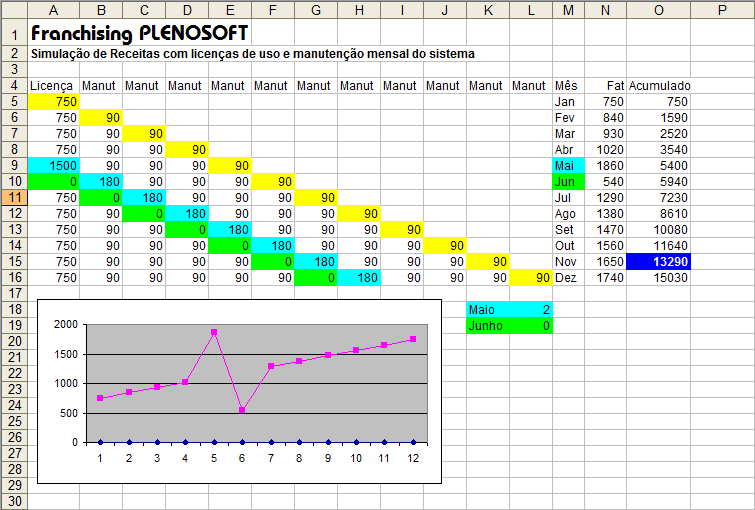Select the yellow 750 cell in row 5
Image resolution: width=755 pixels, height=510 pixels.
pyautogui.click(x=54, y=101)
